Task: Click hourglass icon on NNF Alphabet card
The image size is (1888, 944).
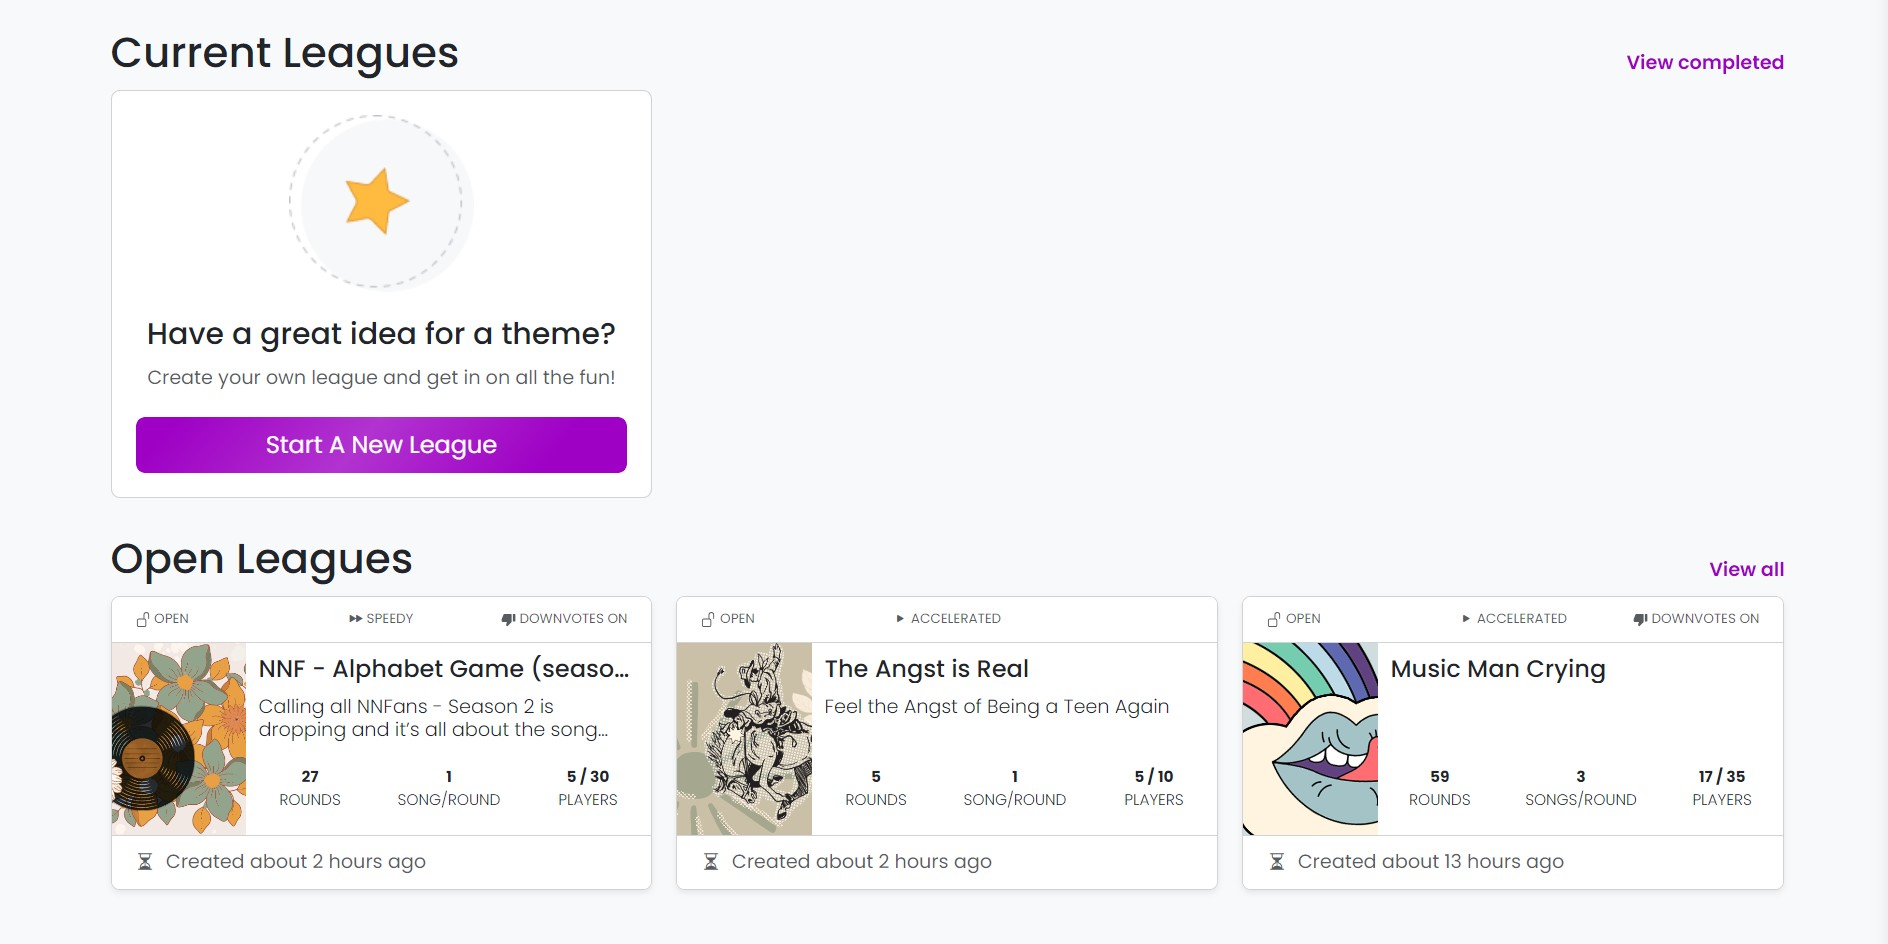Action: click(145, 861)
